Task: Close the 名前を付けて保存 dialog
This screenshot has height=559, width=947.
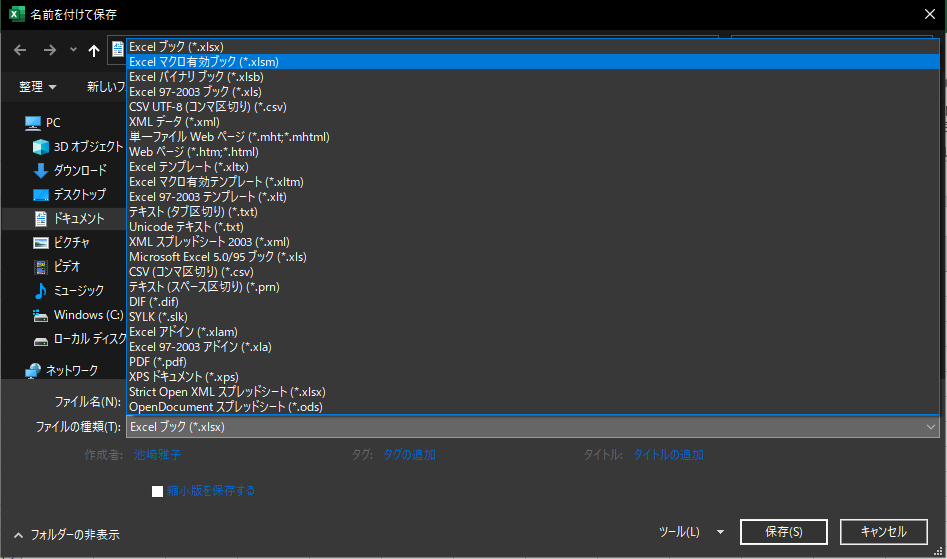Action: click(930, 14)
